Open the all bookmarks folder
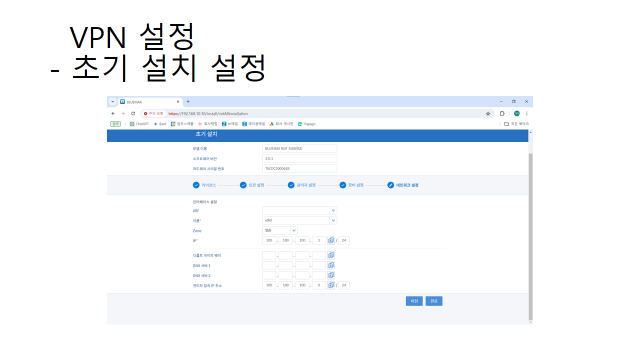This screenshot has height=360, width=640. [516, 124]
